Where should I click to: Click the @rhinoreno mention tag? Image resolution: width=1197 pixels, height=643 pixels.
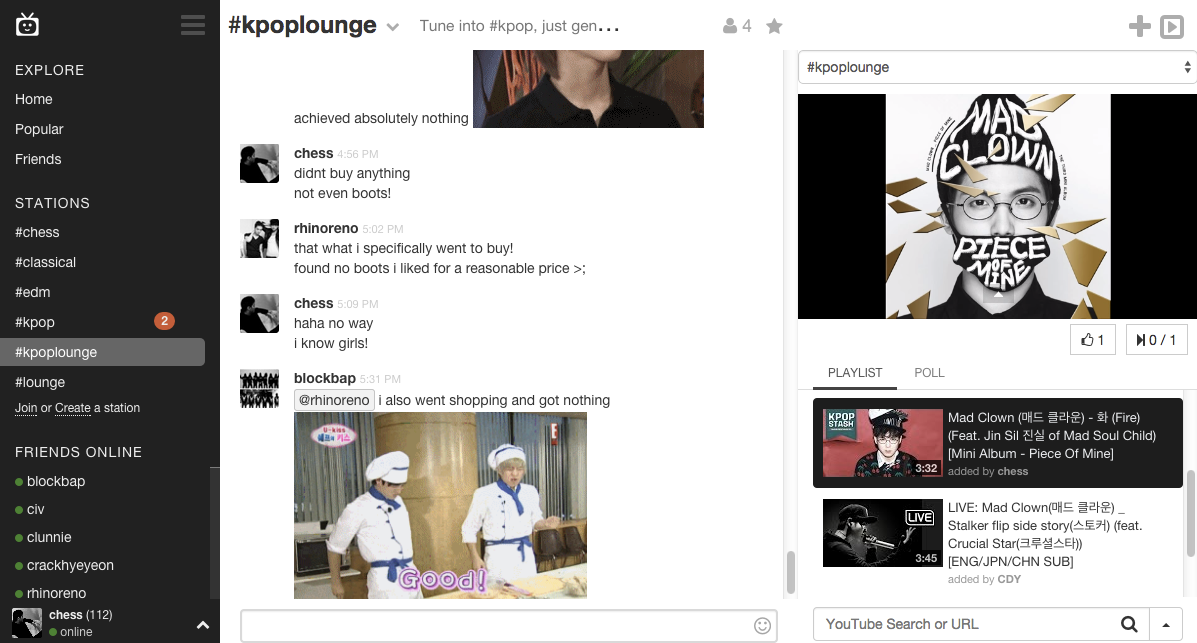click(x=334, y=400)
